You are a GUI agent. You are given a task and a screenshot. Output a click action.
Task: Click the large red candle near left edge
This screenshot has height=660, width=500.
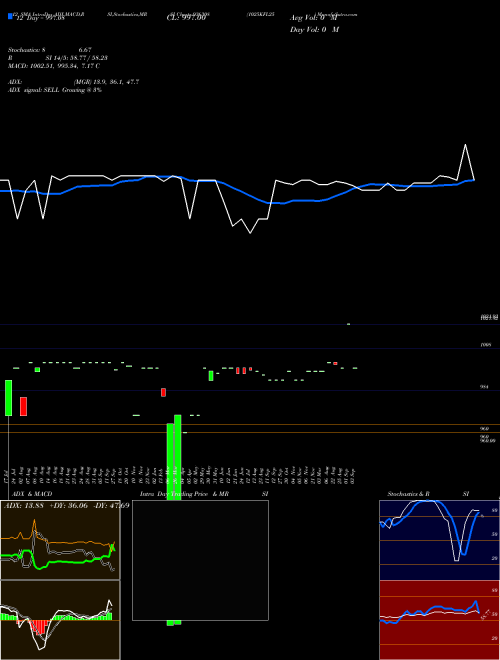tap(24, 406)
